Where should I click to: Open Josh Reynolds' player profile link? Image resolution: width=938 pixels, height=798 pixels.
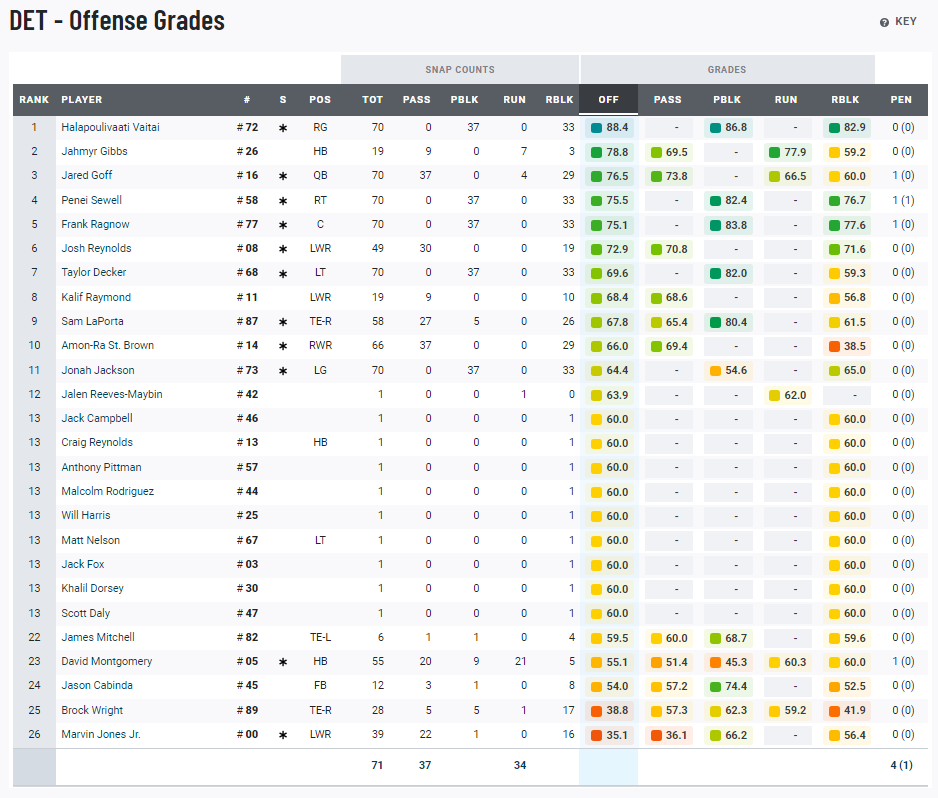tap(96, 248)
